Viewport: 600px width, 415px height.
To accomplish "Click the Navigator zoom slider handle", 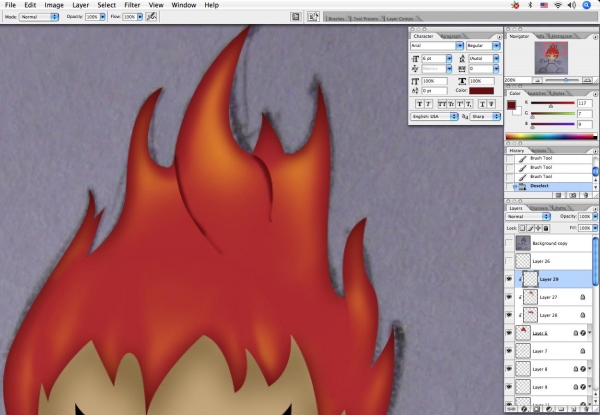I will point(566,80).
